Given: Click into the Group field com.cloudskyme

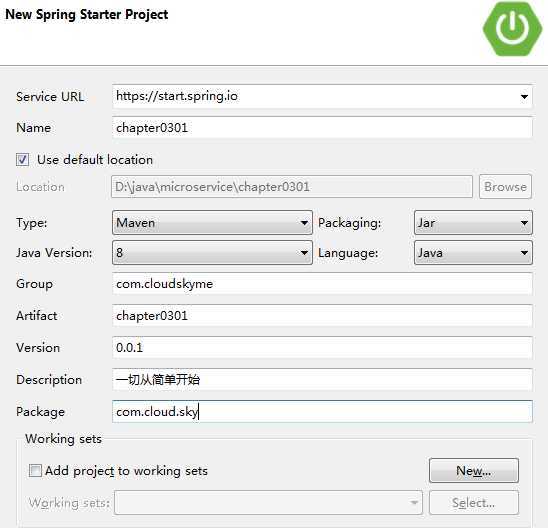Looking at the screenshot, I should coord(322,284).
